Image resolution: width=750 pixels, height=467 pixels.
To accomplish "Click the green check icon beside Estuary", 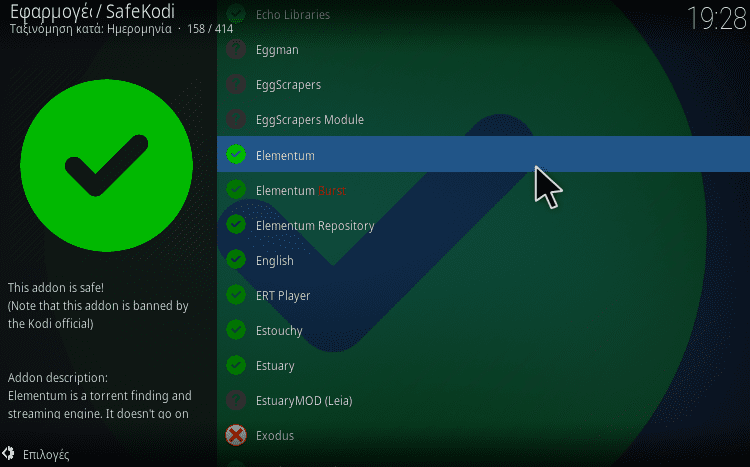I will [x=236, y=365].
